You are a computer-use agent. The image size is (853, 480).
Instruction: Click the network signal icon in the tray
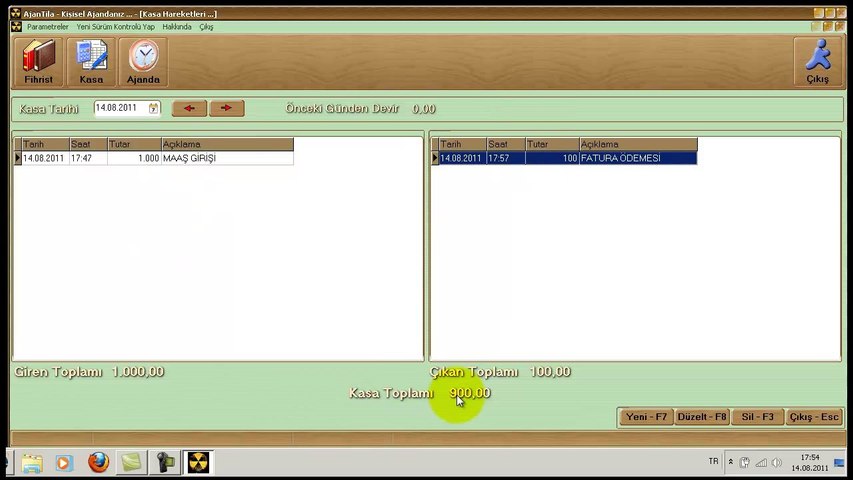point(761,463)
